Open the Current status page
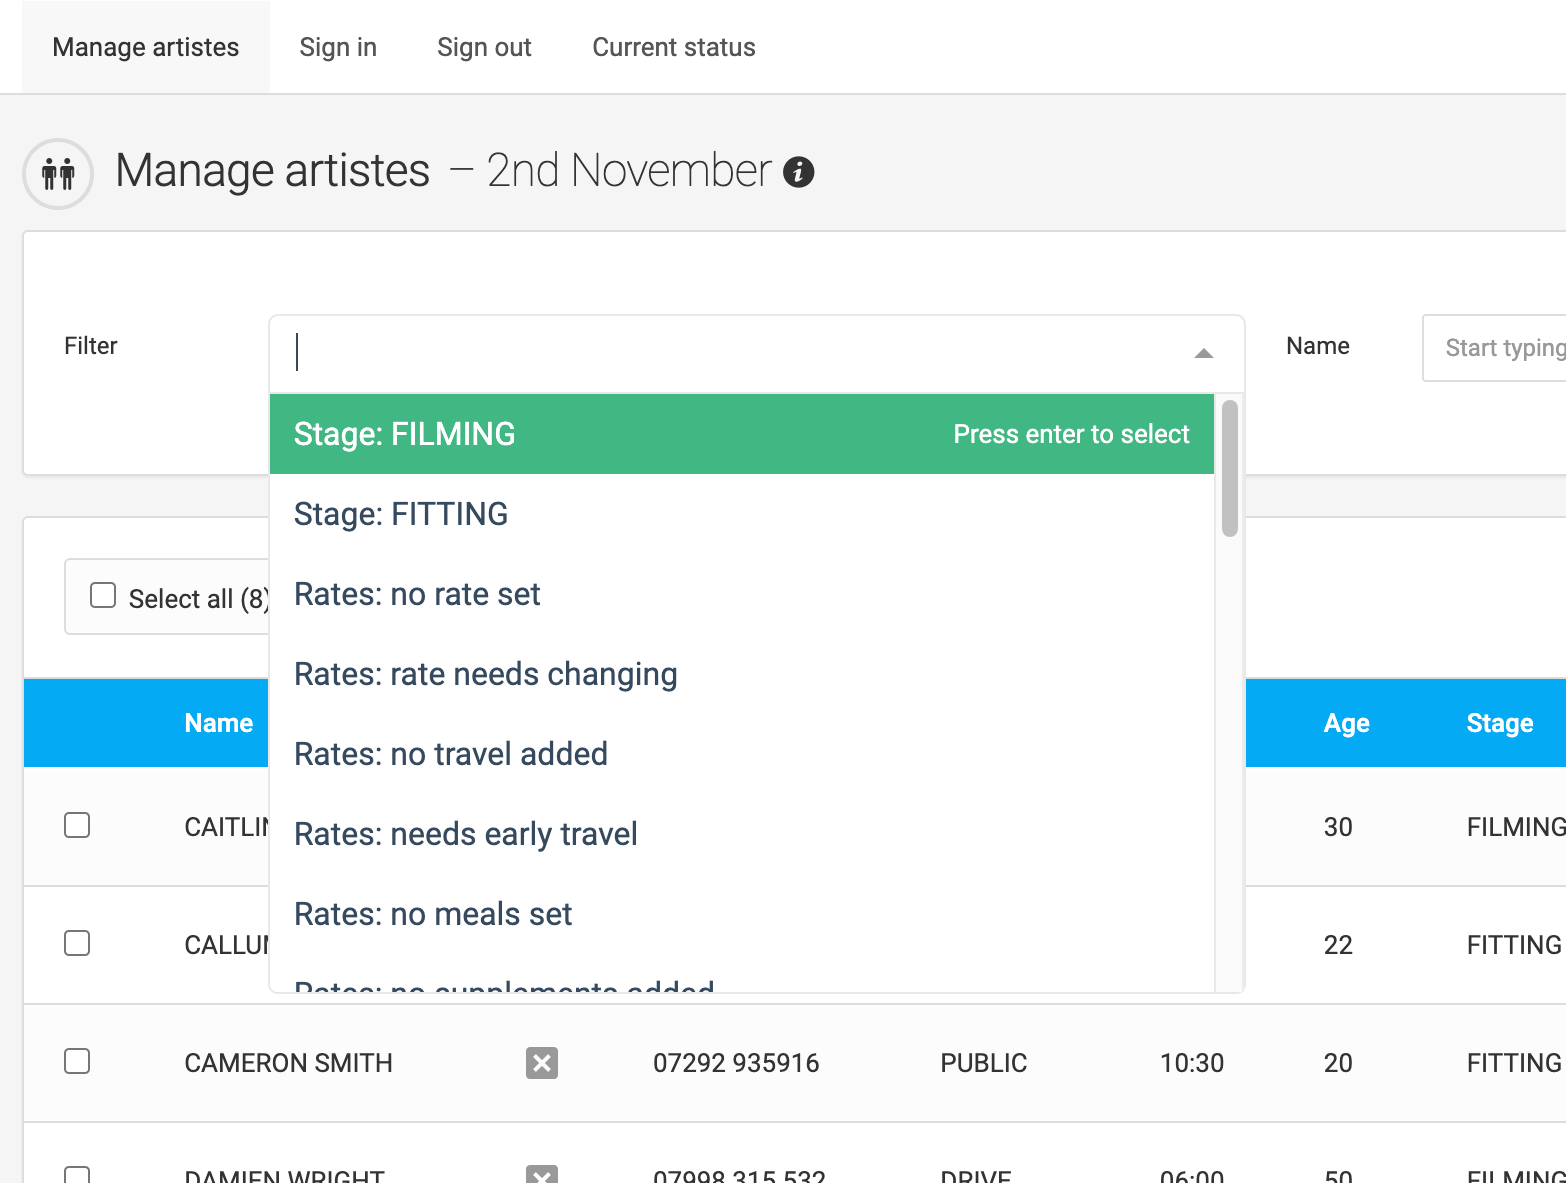1566x1183 pixels. (x=673, y=46)
